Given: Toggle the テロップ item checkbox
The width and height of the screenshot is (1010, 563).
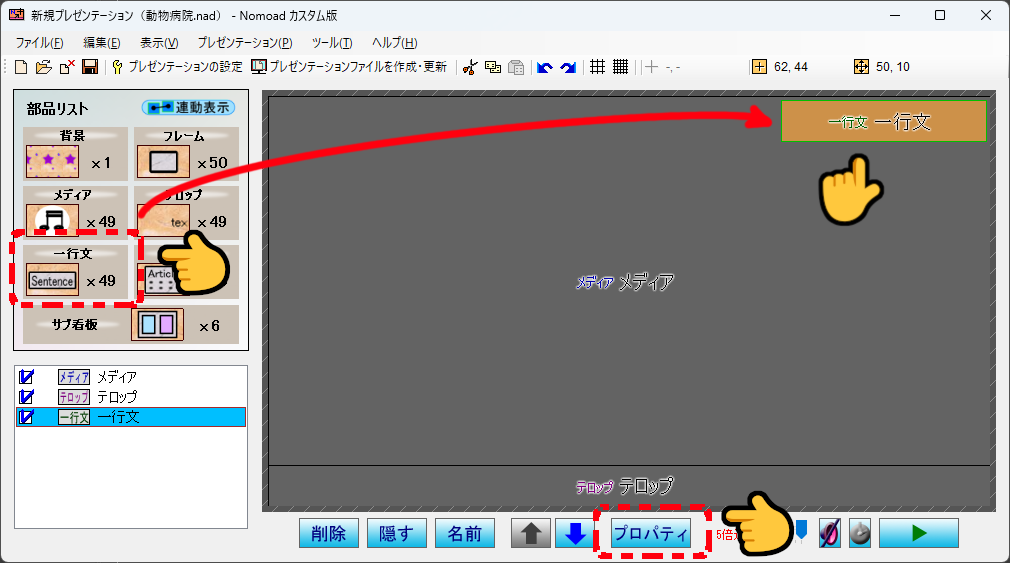Looking at the screenshot, I should (27, 397).
